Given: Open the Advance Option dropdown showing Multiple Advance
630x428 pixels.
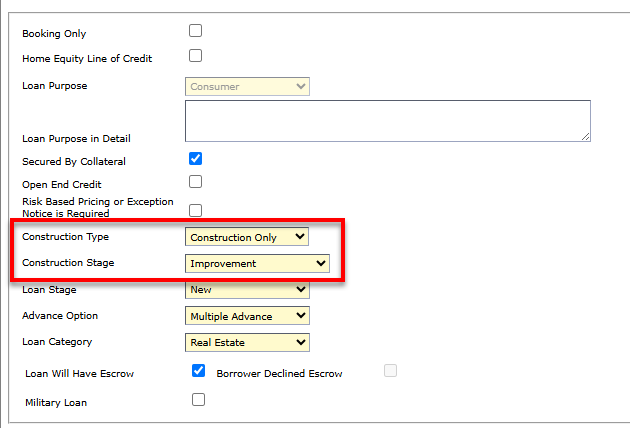Looking at the screenshot, I should pyautogui.click(x=247, y=316).
